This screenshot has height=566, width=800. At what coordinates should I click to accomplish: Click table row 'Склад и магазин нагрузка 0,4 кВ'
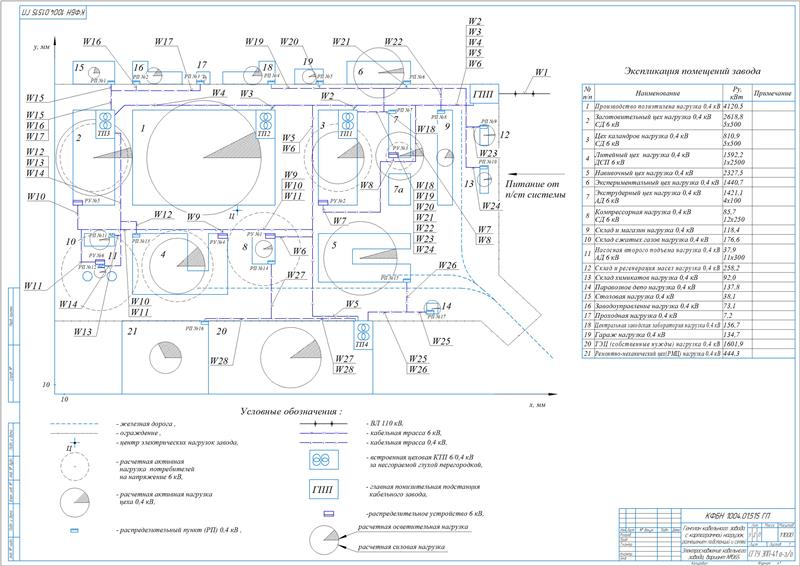tap(688, 230)
